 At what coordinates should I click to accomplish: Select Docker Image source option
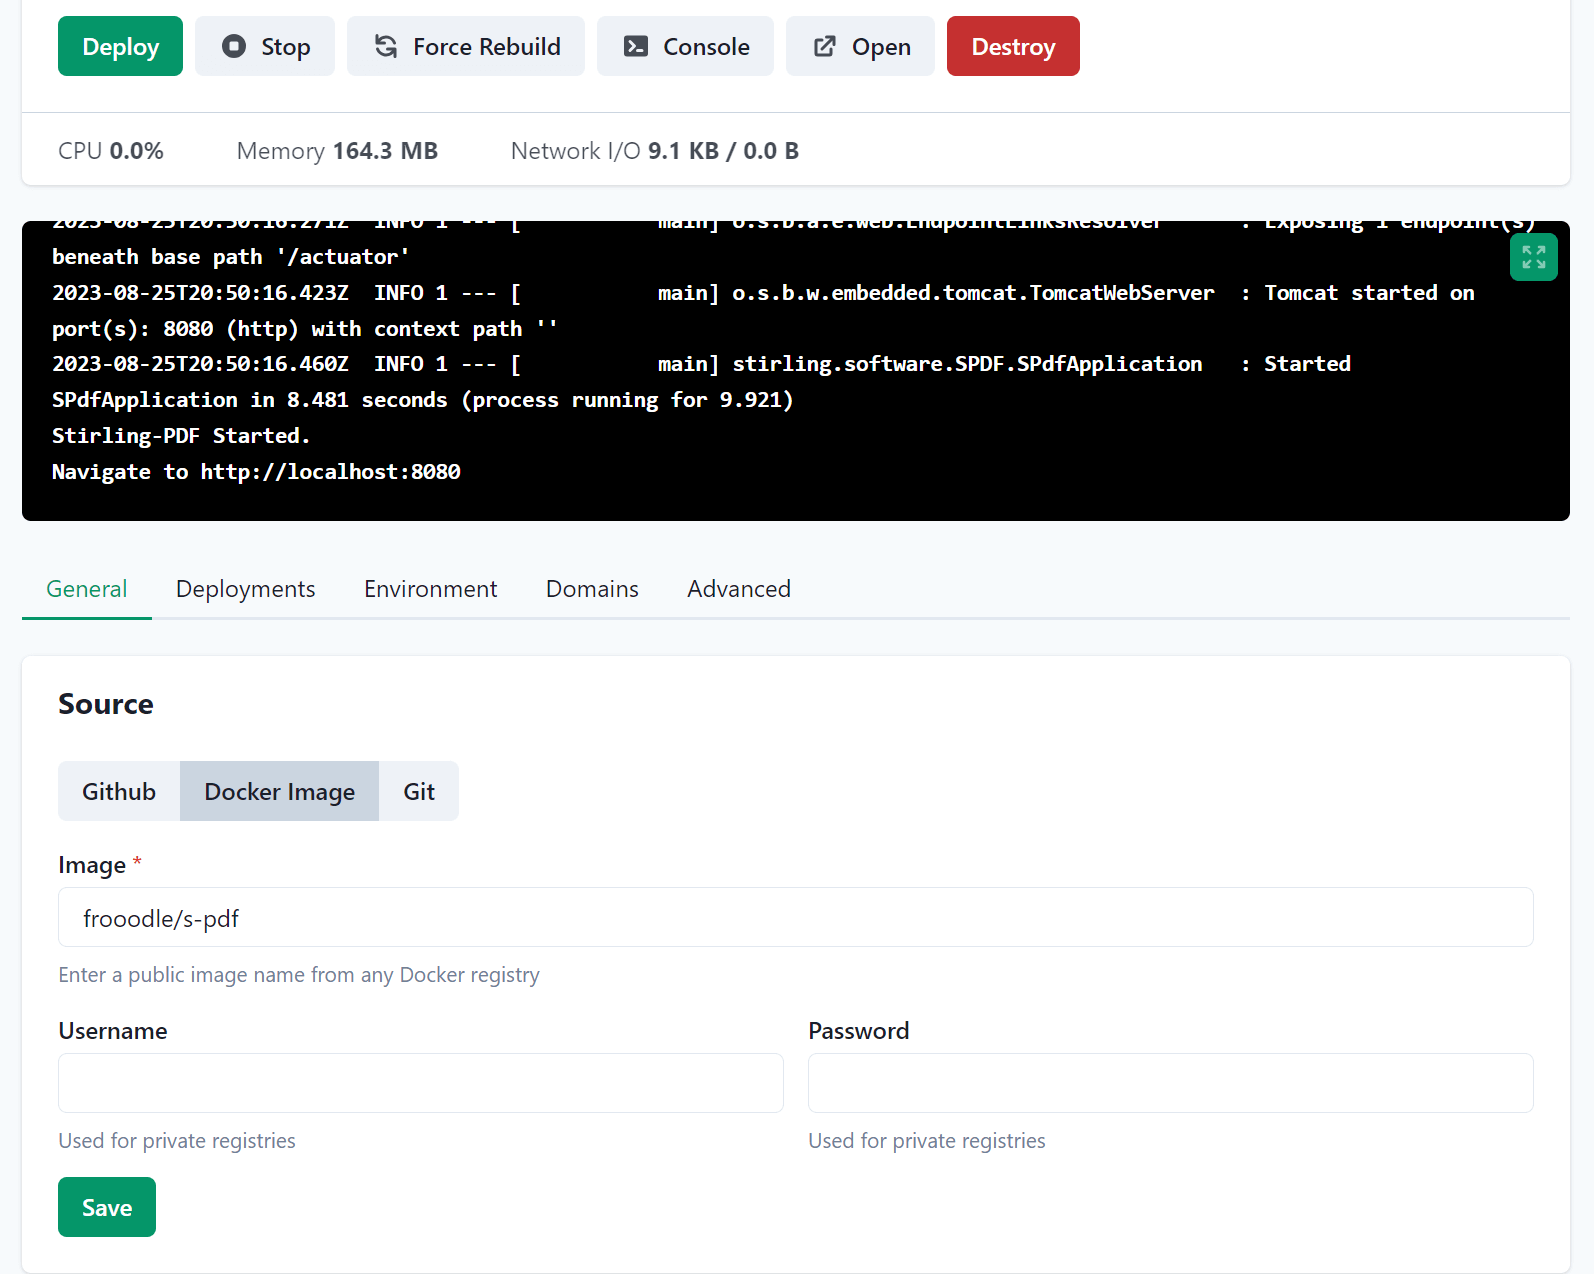pos(280,791)
